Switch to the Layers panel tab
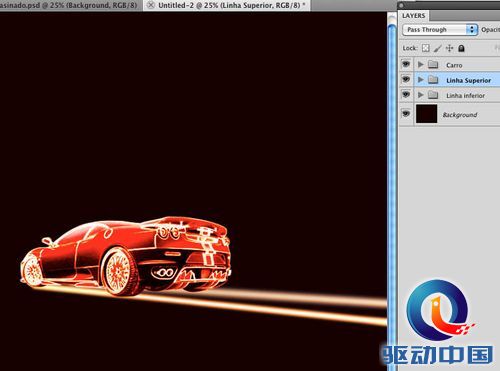500x371 pixels. (x=414, y=16)
